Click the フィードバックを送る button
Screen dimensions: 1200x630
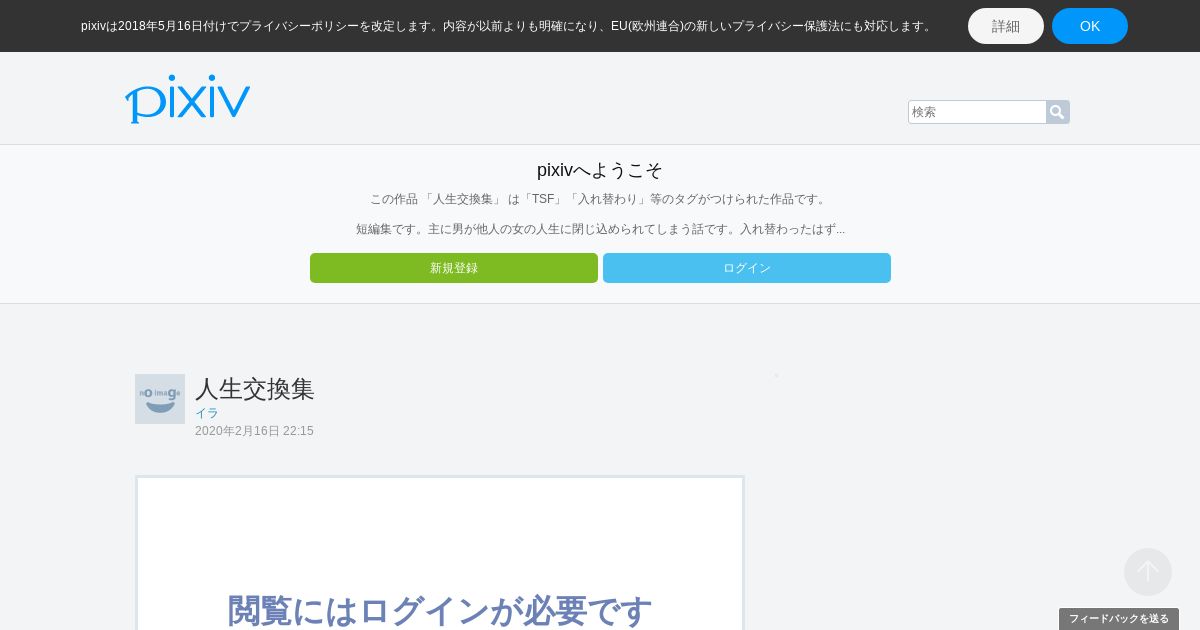(x=1119, y=619)
